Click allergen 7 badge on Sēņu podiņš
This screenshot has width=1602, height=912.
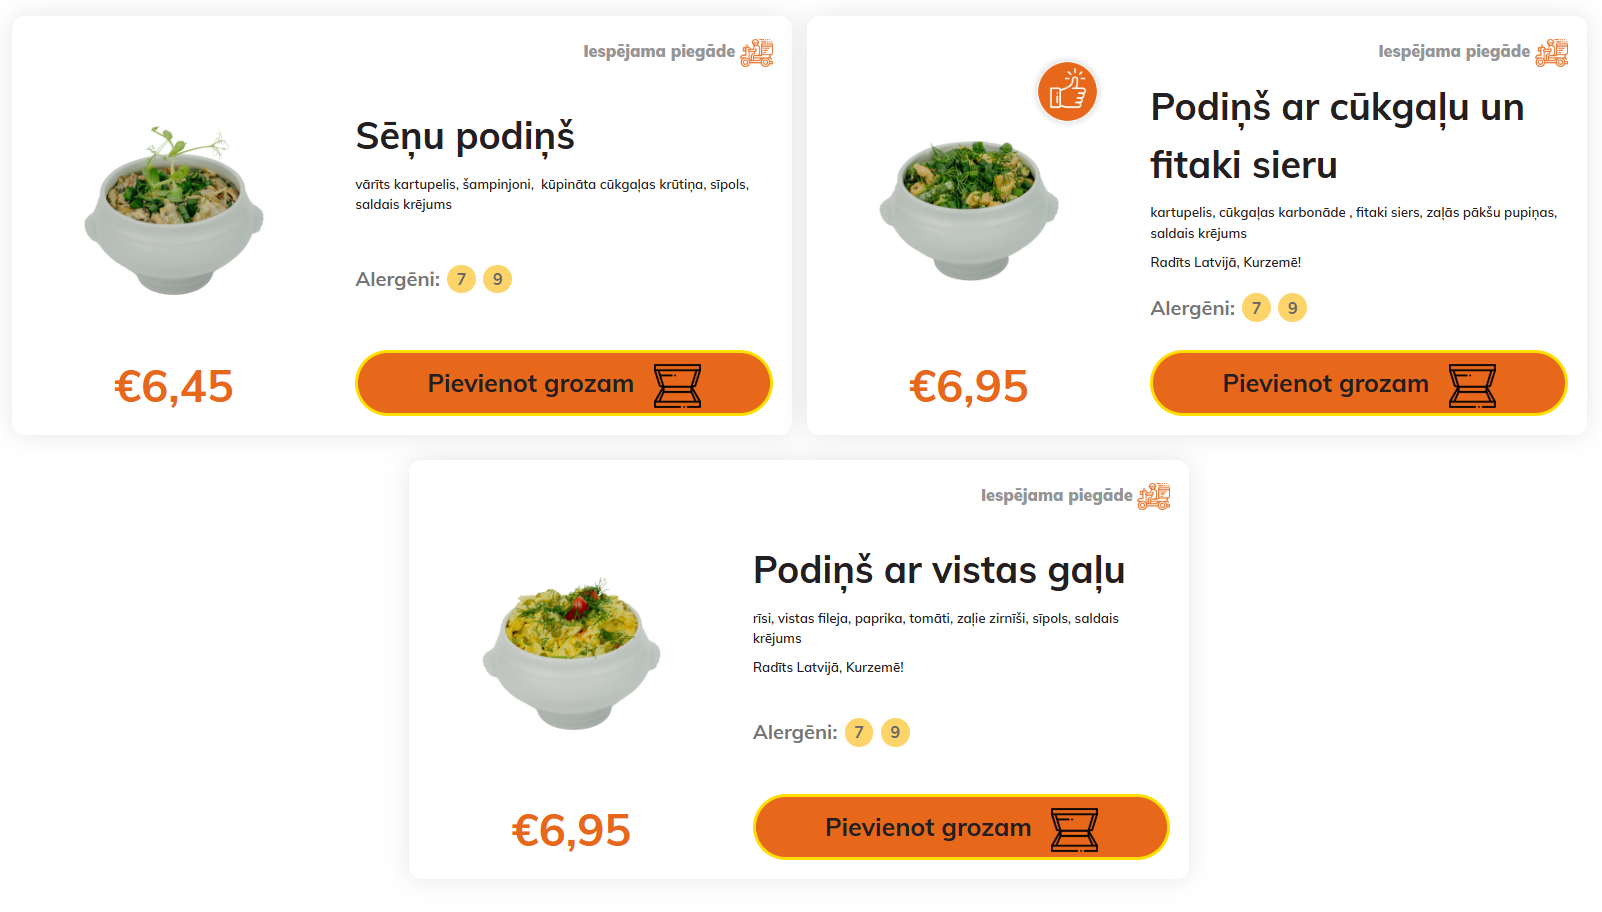(x=461, y=279)
